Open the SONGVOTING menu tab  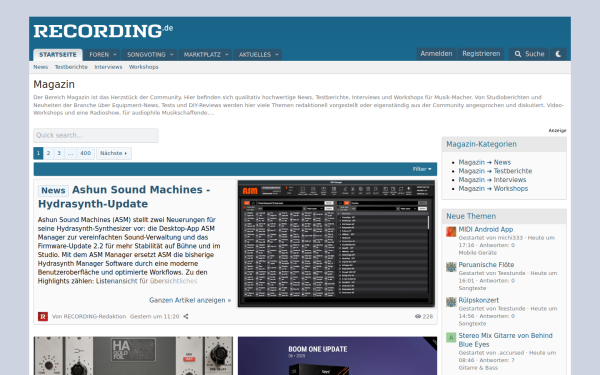[x=146, y=55]
